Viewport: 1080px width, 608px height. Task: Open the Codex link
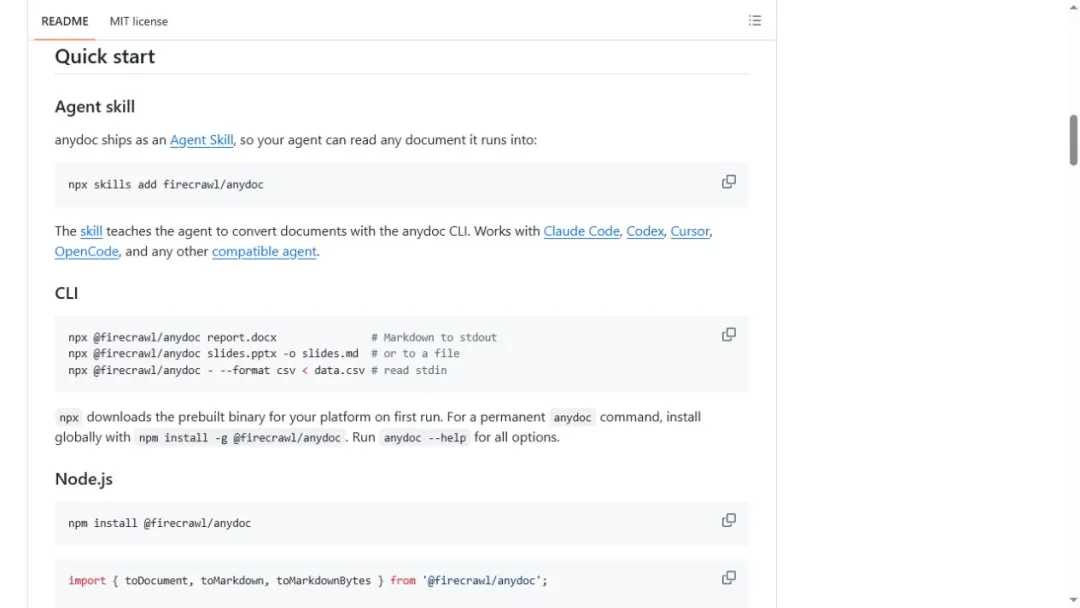(x=645, y=231)
